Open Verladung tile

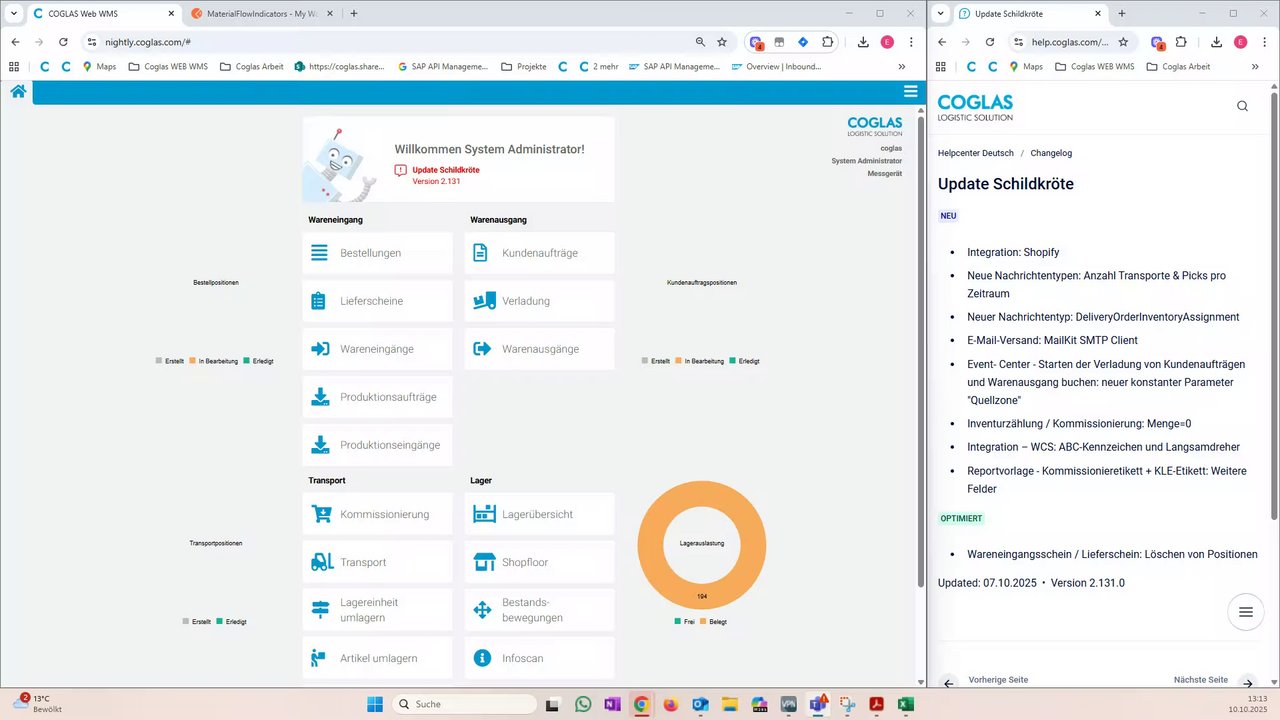tap(540, 301)
